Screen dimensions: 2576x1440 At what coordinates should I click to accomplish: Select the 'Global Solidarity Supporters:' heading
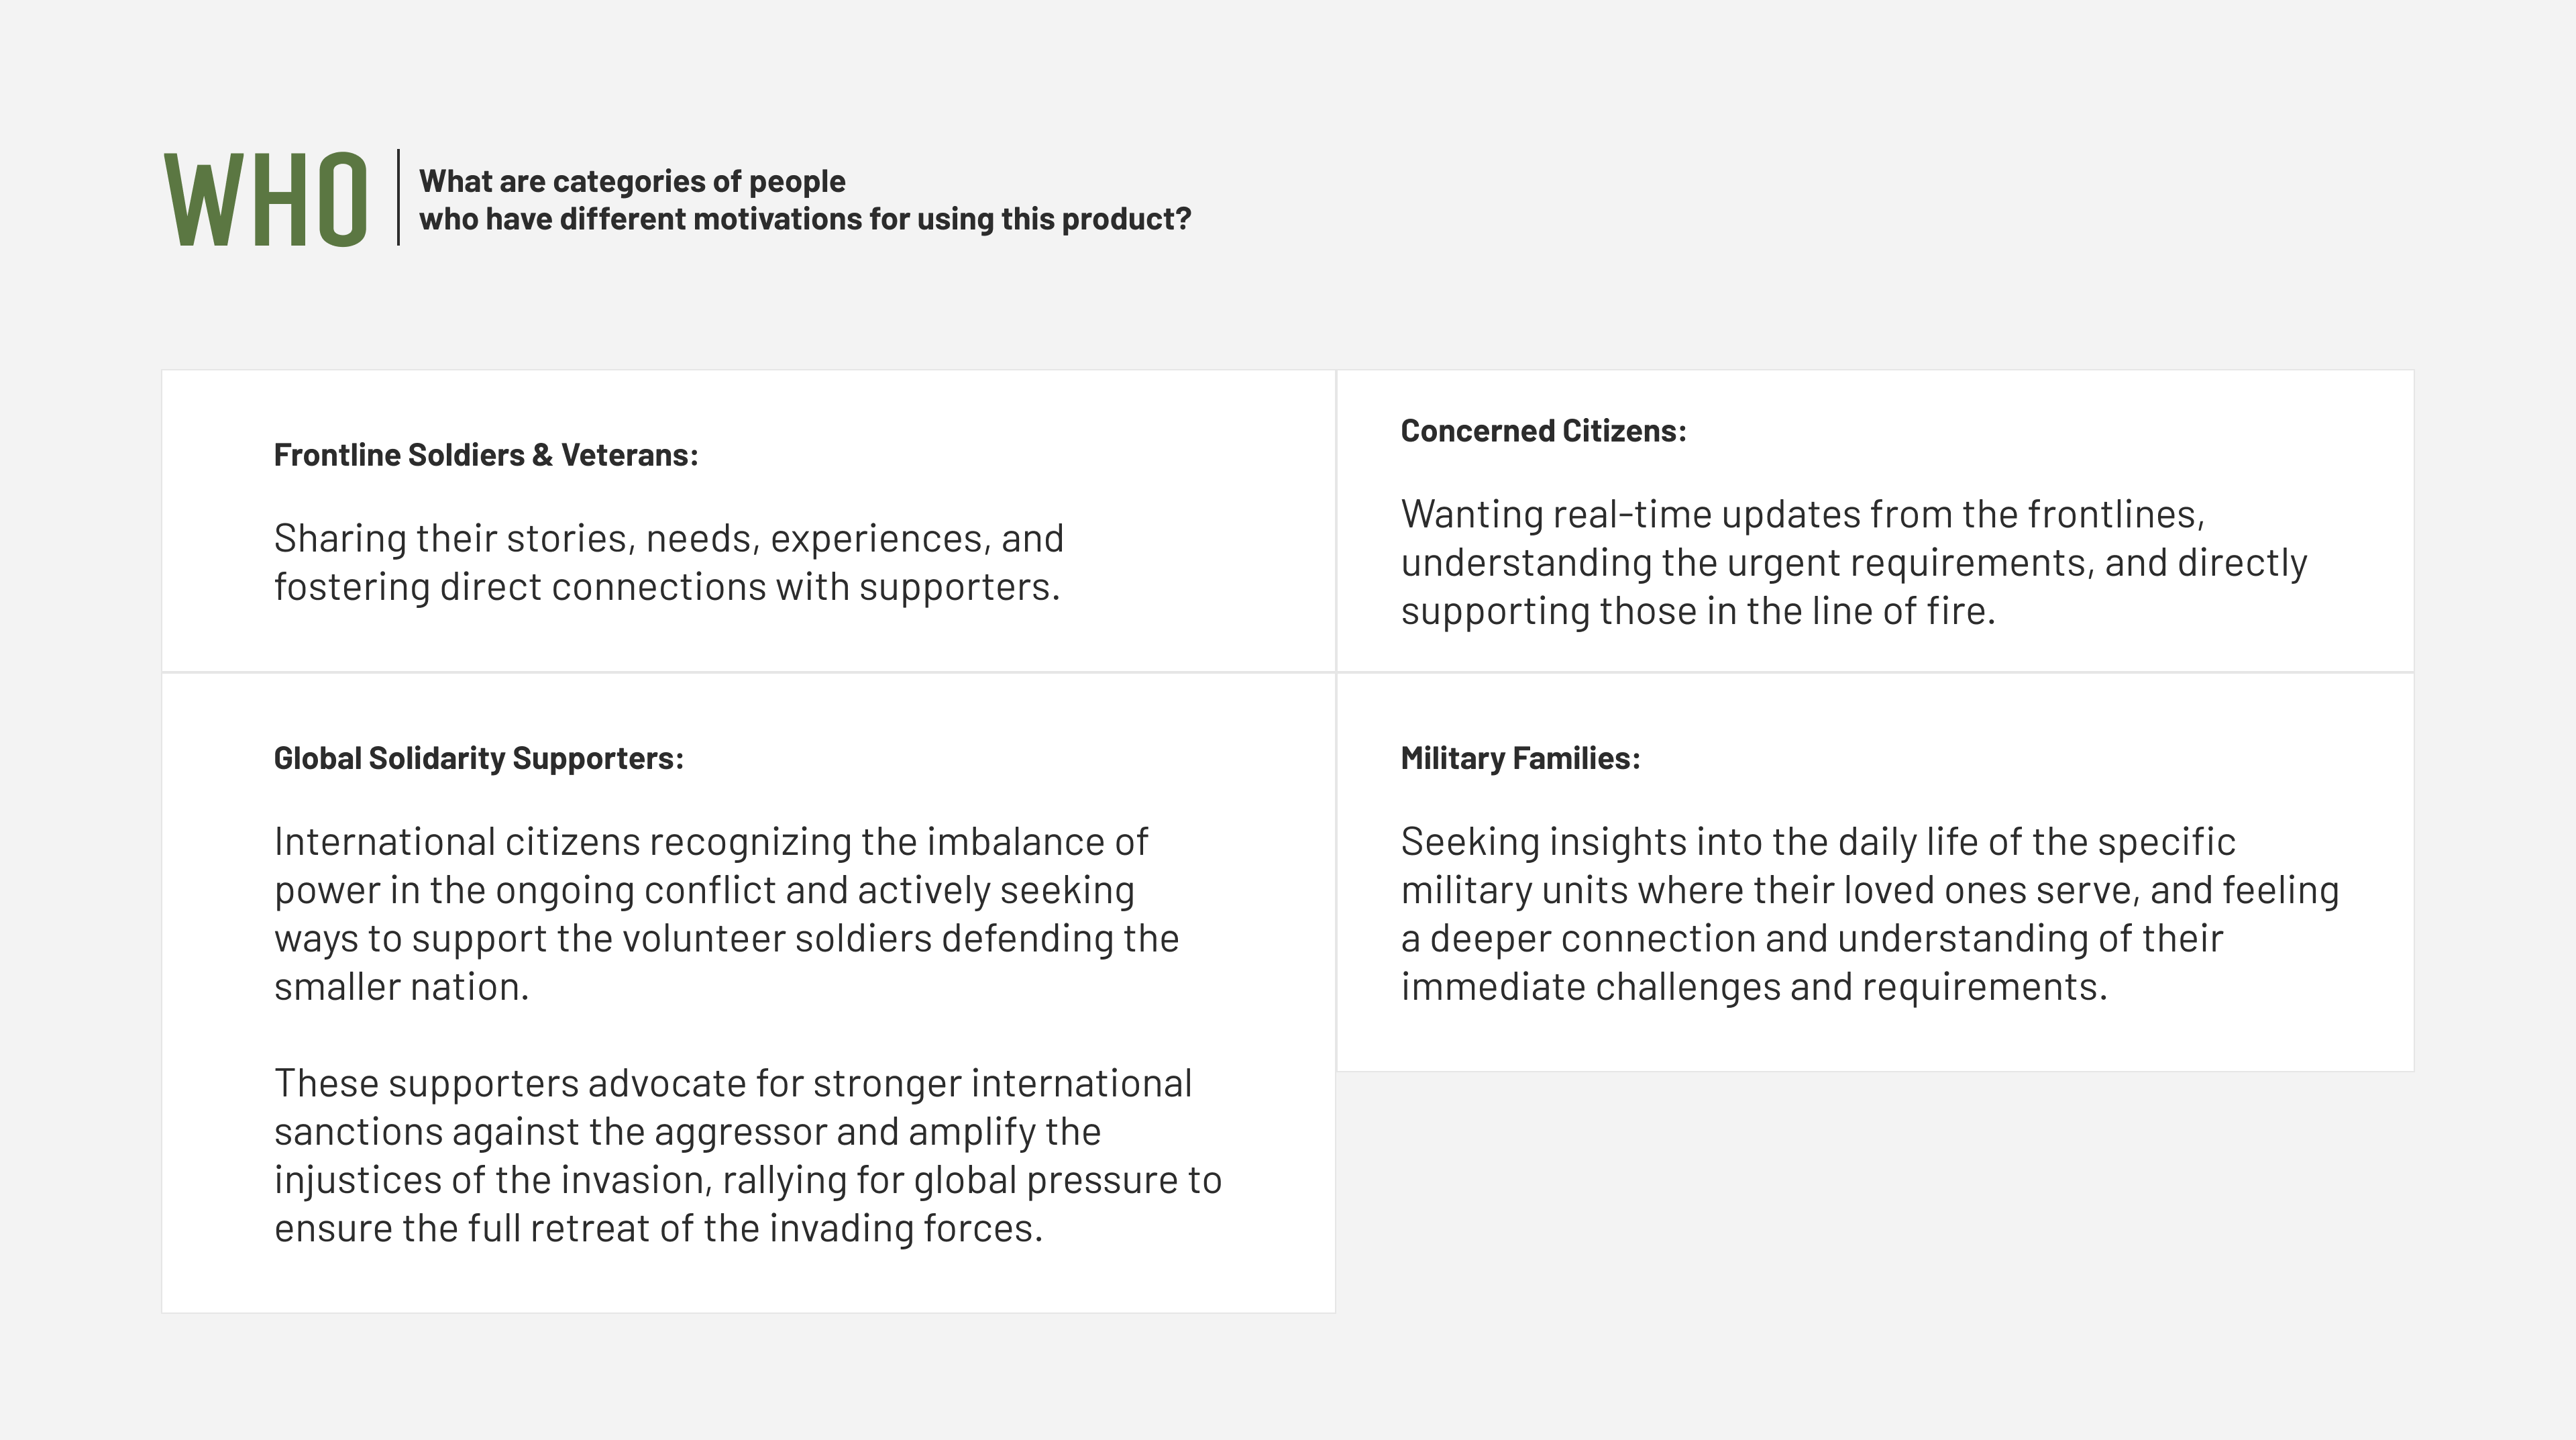tap(478, 758)
